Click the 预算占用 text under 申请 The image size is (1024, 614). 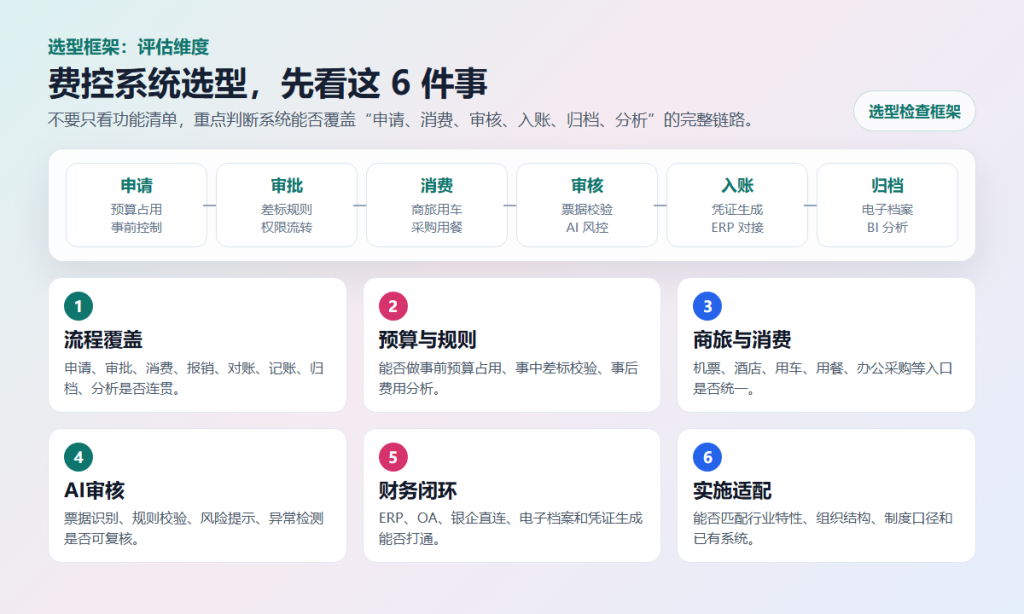click(x=136, y=210)
